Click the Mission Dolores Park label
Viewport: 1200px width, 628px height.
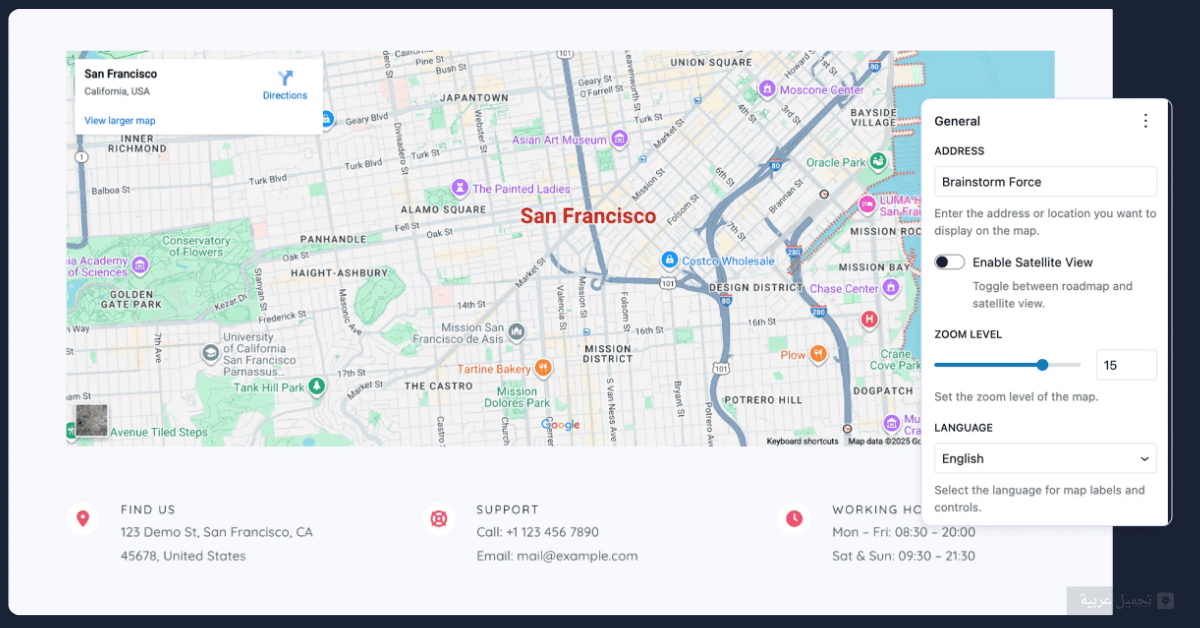pos(517,397)
